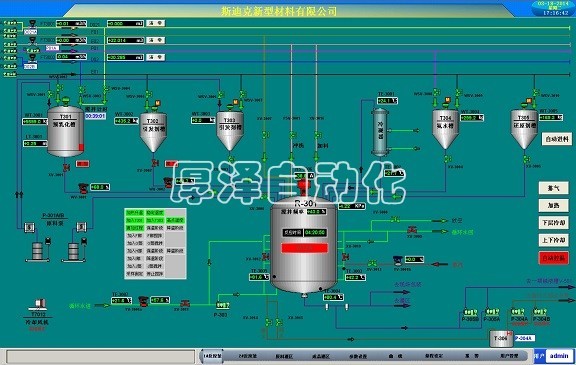Select the T305 conical tank
Image resolution: width=576 pixels, height=365 pixels.
pos(524,129)
